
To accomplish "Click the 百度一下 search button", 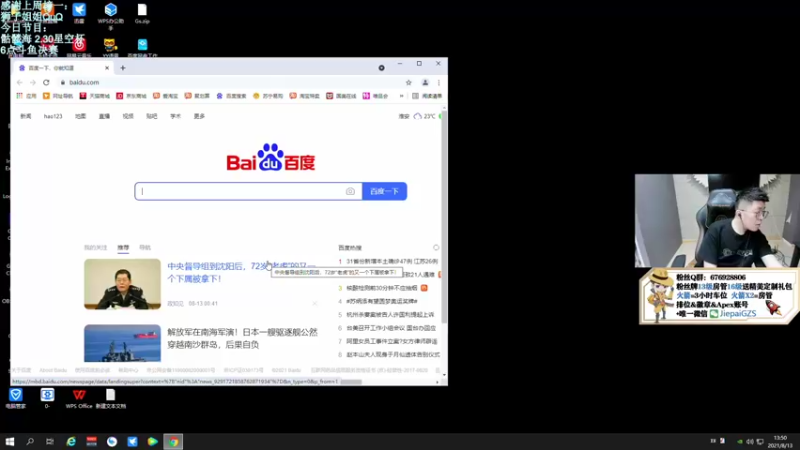I will point(384,191).
